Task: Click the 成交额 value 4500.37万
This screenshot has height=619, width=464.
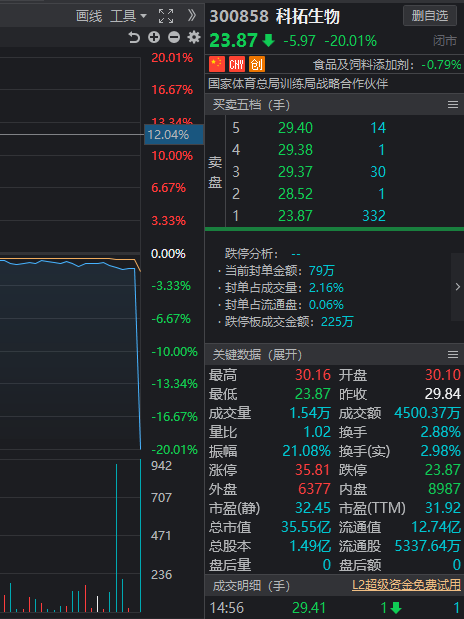Action: [427, 413]
